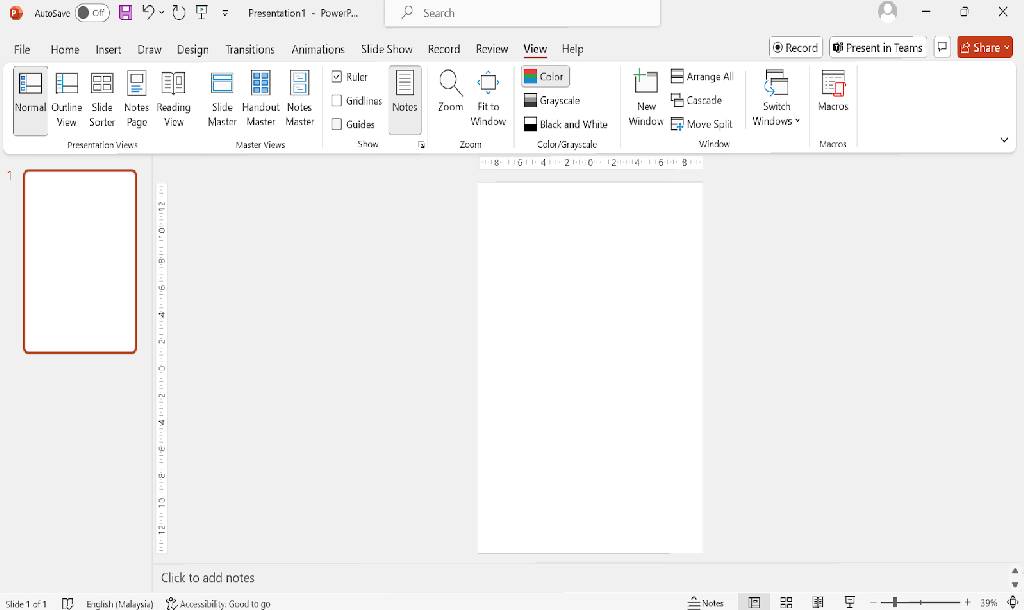Fit slide to current window icon

1013,602
